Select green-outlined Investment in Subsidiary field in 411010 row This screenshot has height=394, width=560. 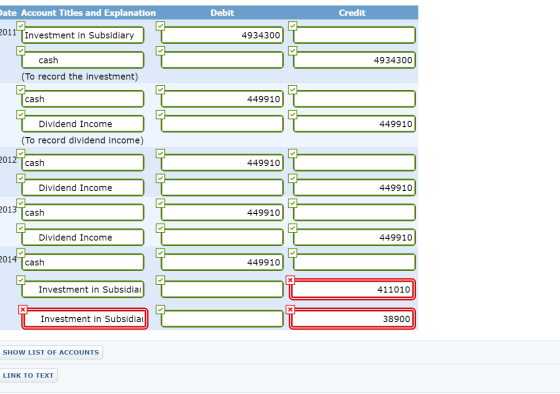pos(83,289)
